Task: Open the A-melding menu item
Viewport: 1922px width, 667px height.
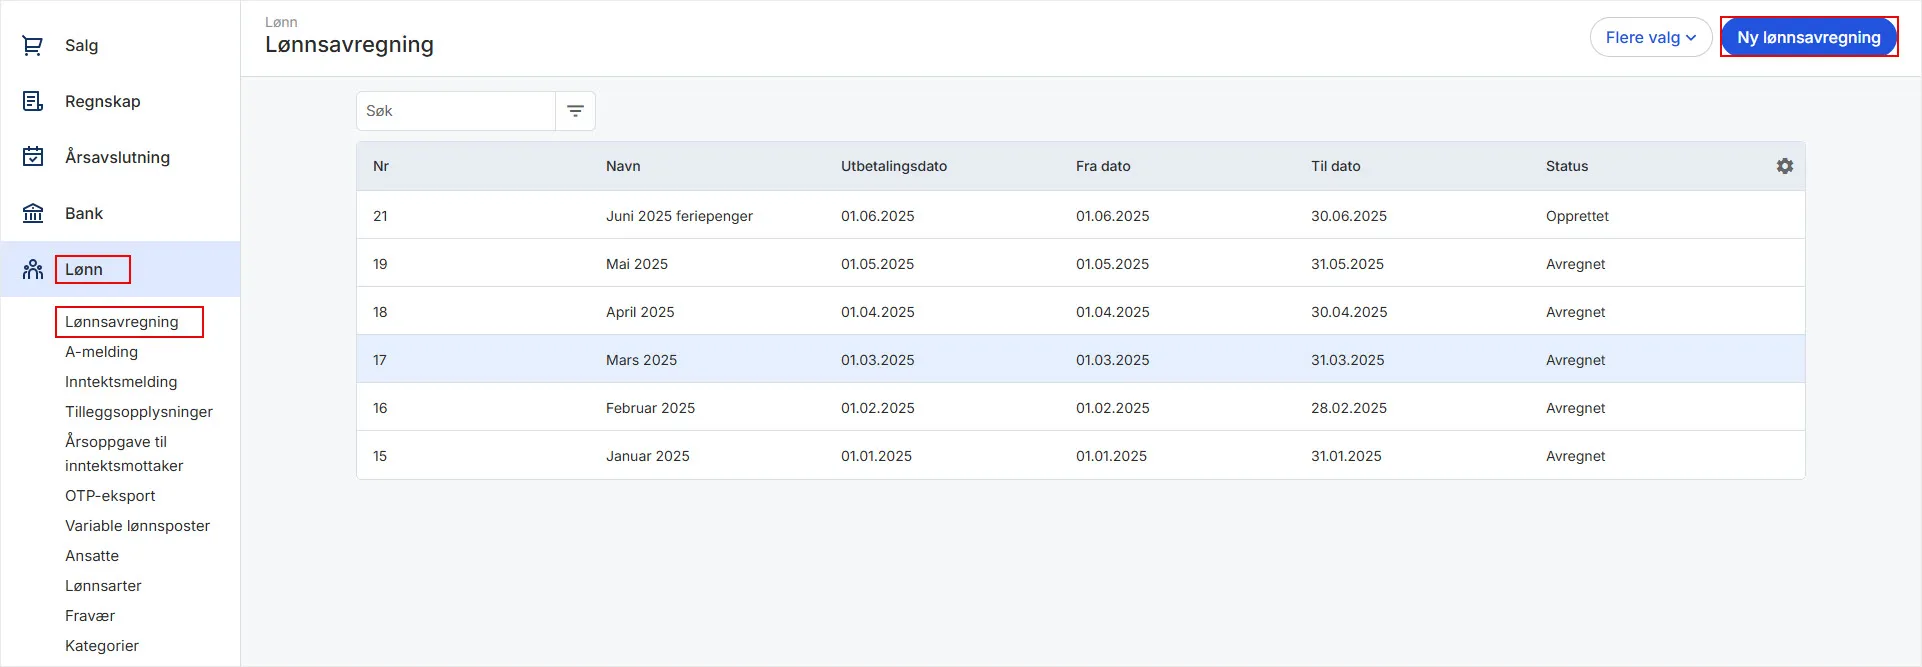Action: [101, 352]
